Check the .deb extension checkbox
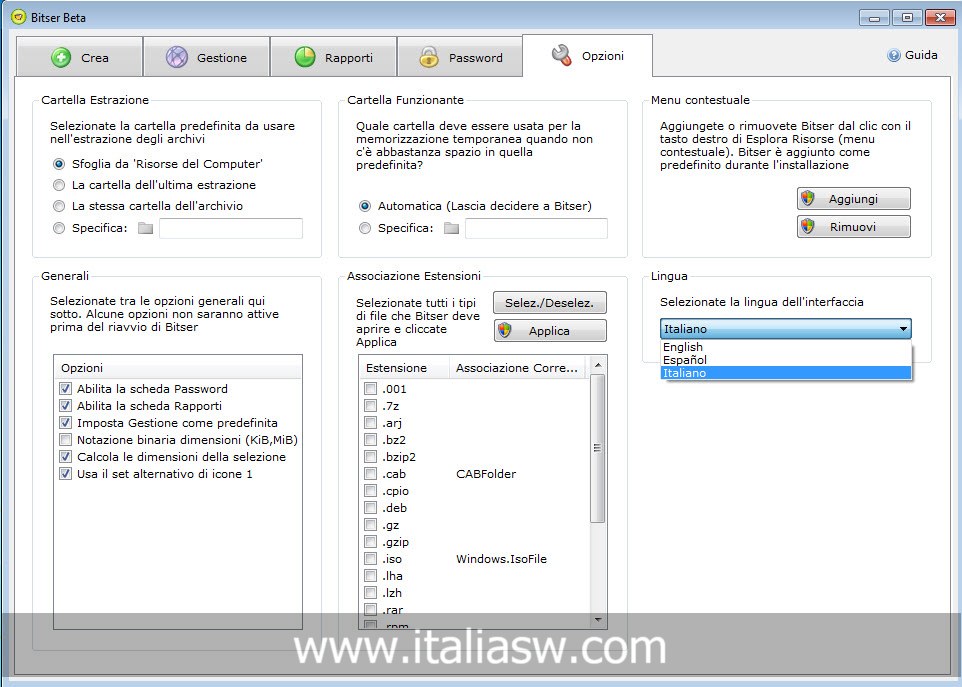 (371, 508)
